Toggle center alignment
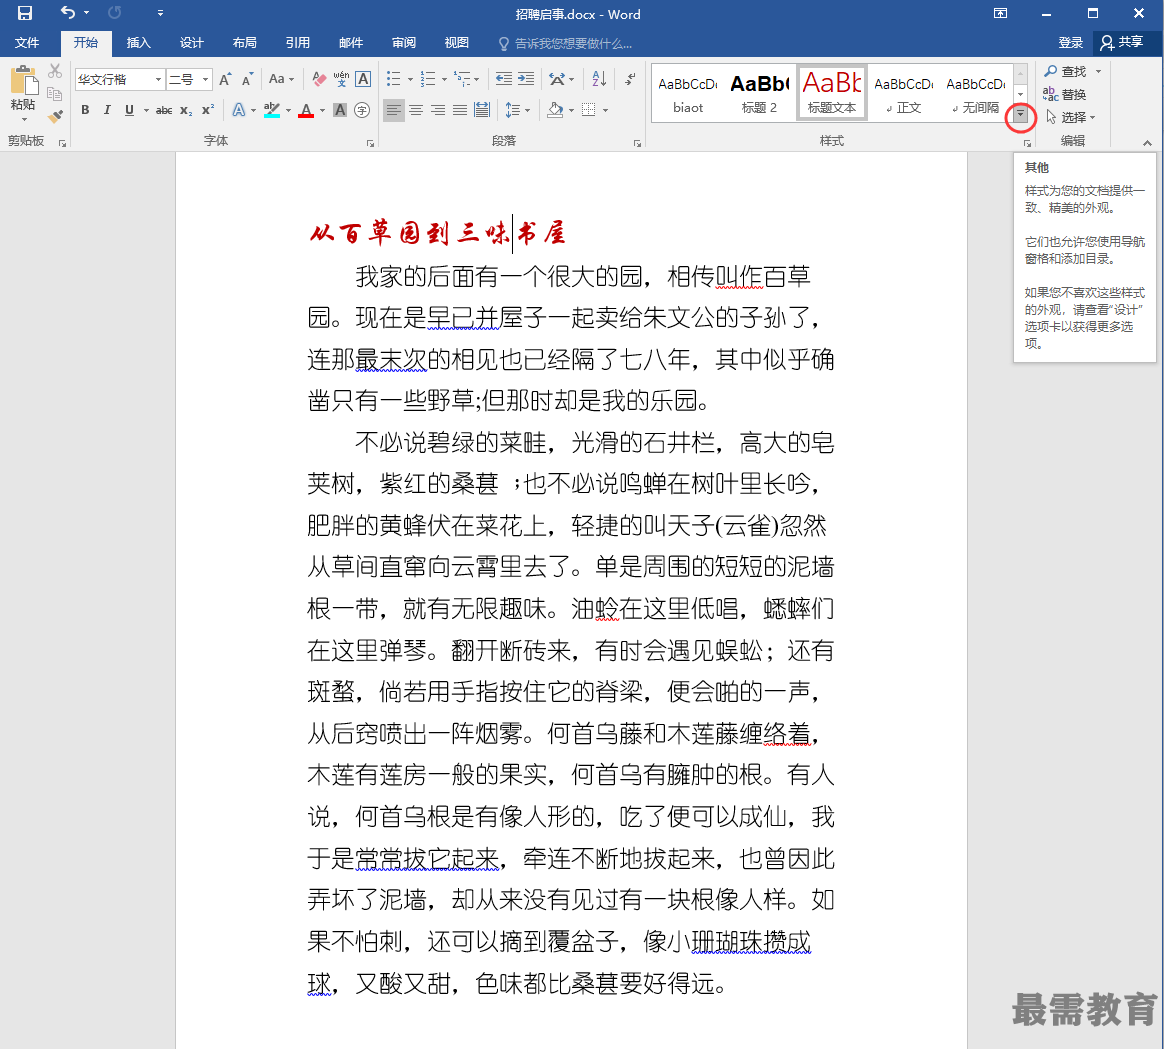Image resolution: width=1164 pixels, height=1049 pixels. tap(416, 110)
